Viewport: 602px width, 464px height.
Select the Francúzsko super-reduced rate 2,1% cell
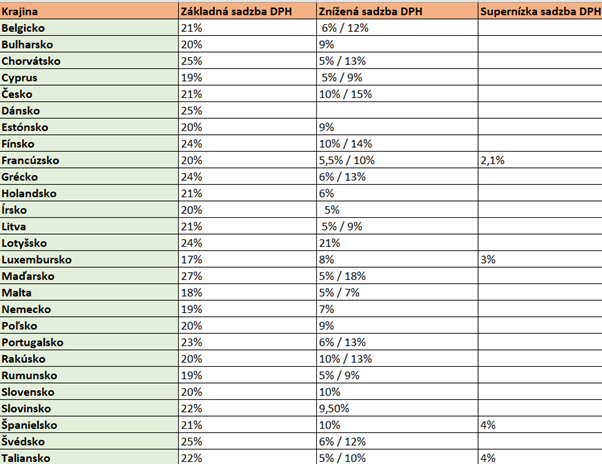tap(540, 160)
